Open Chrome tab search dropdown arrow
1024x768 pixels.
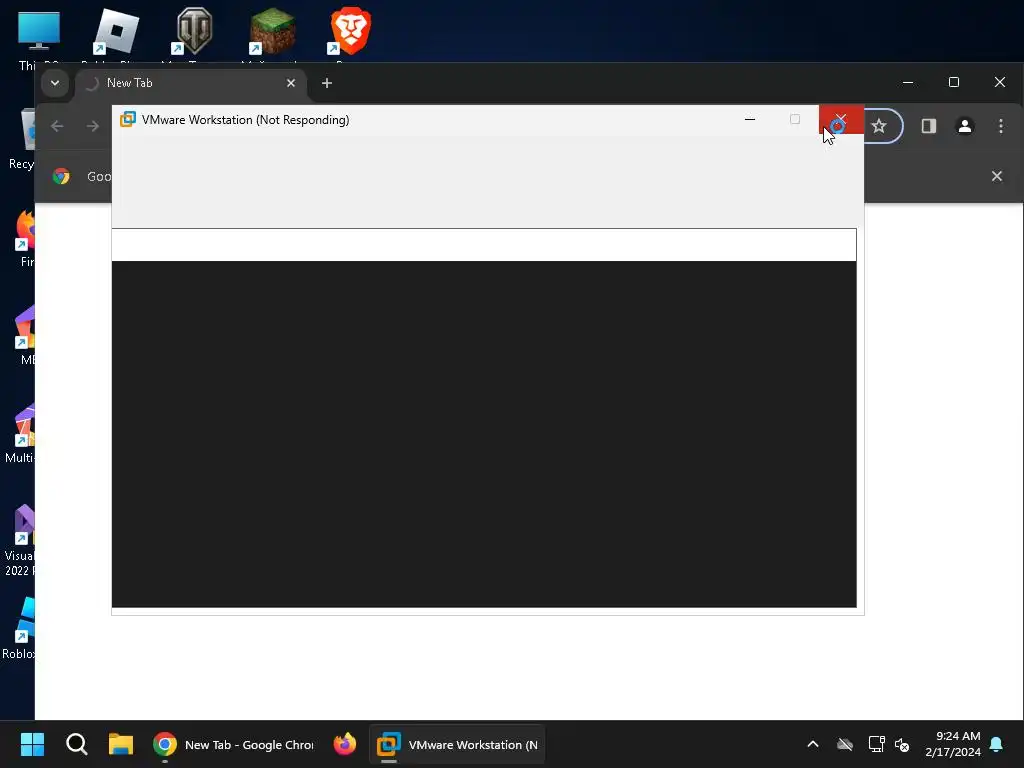coord(55,83)
